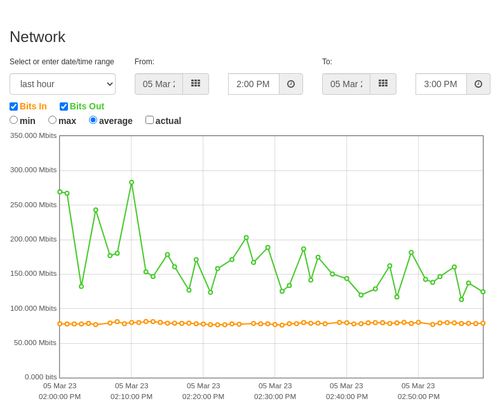Enable the actual checkbox

click(150, 120)
